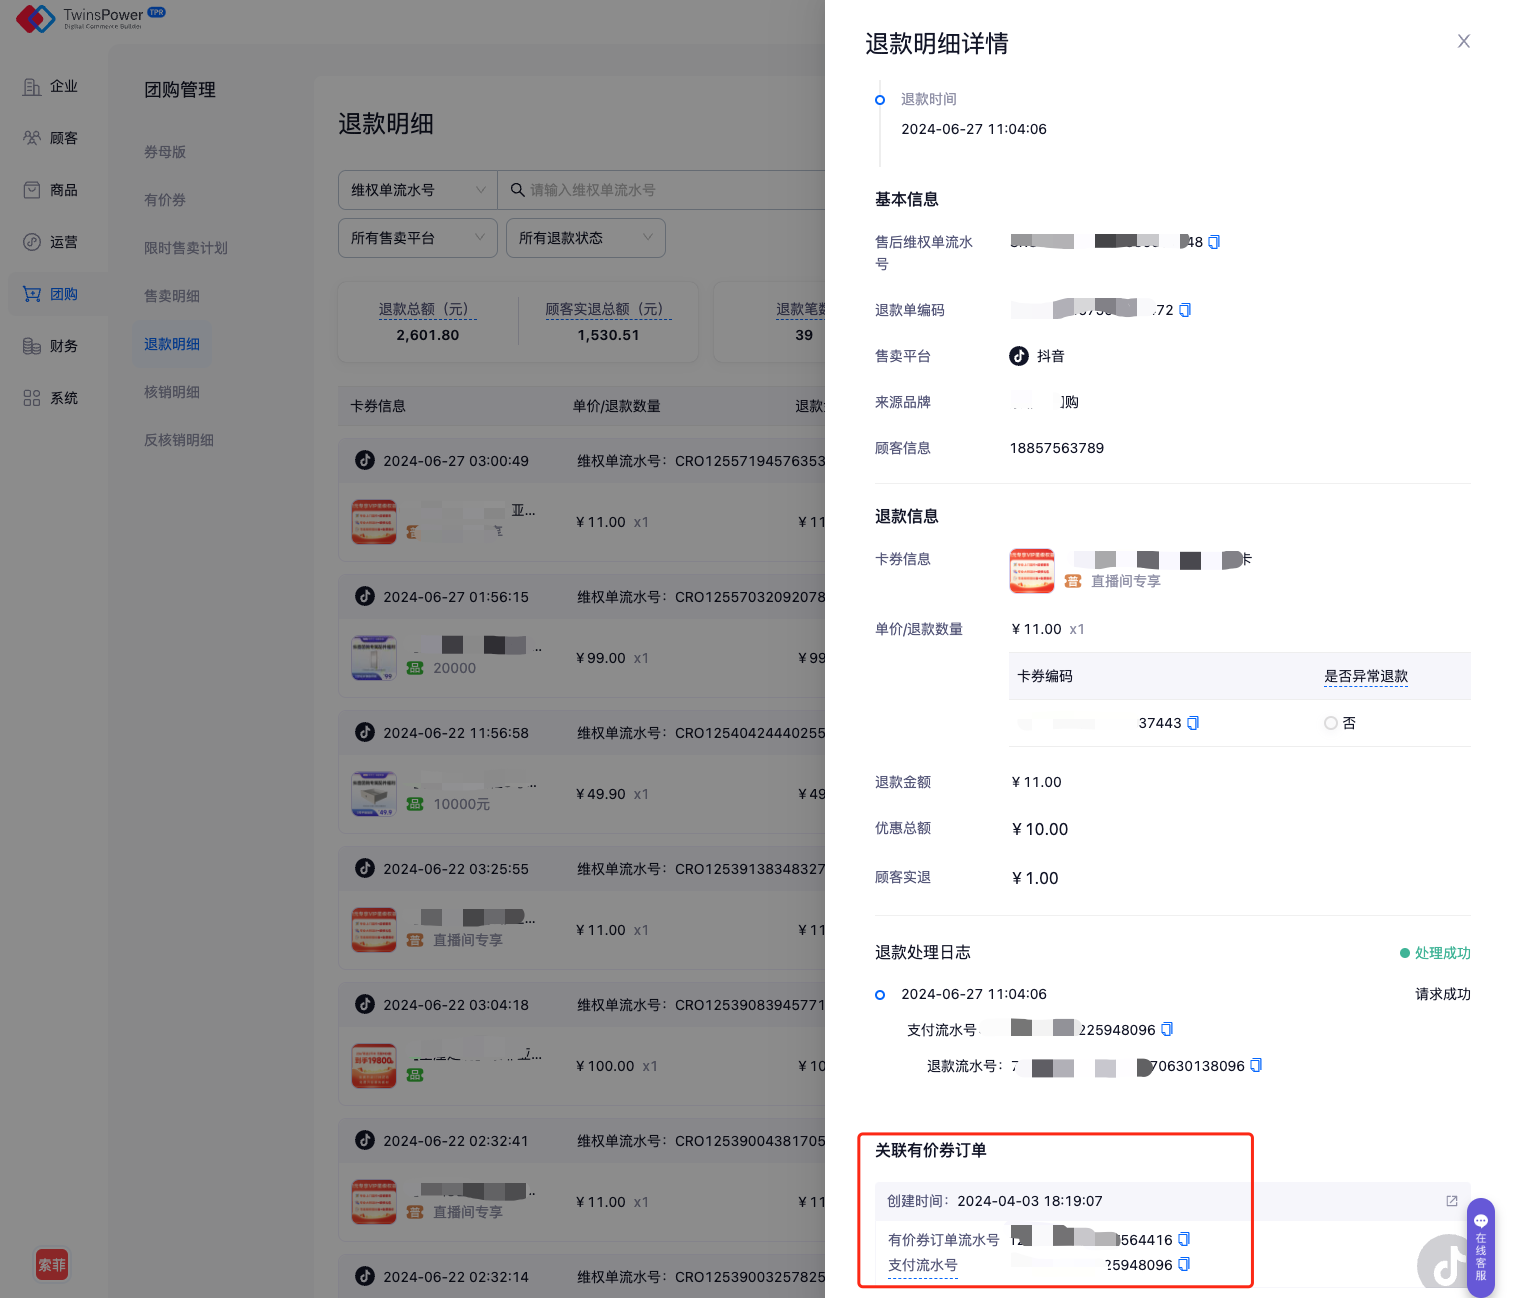Viewport: 1518px width, 1298px height.
Task: Click the coupon thumbnail in 卡券信息
Action: (1031, 571)
